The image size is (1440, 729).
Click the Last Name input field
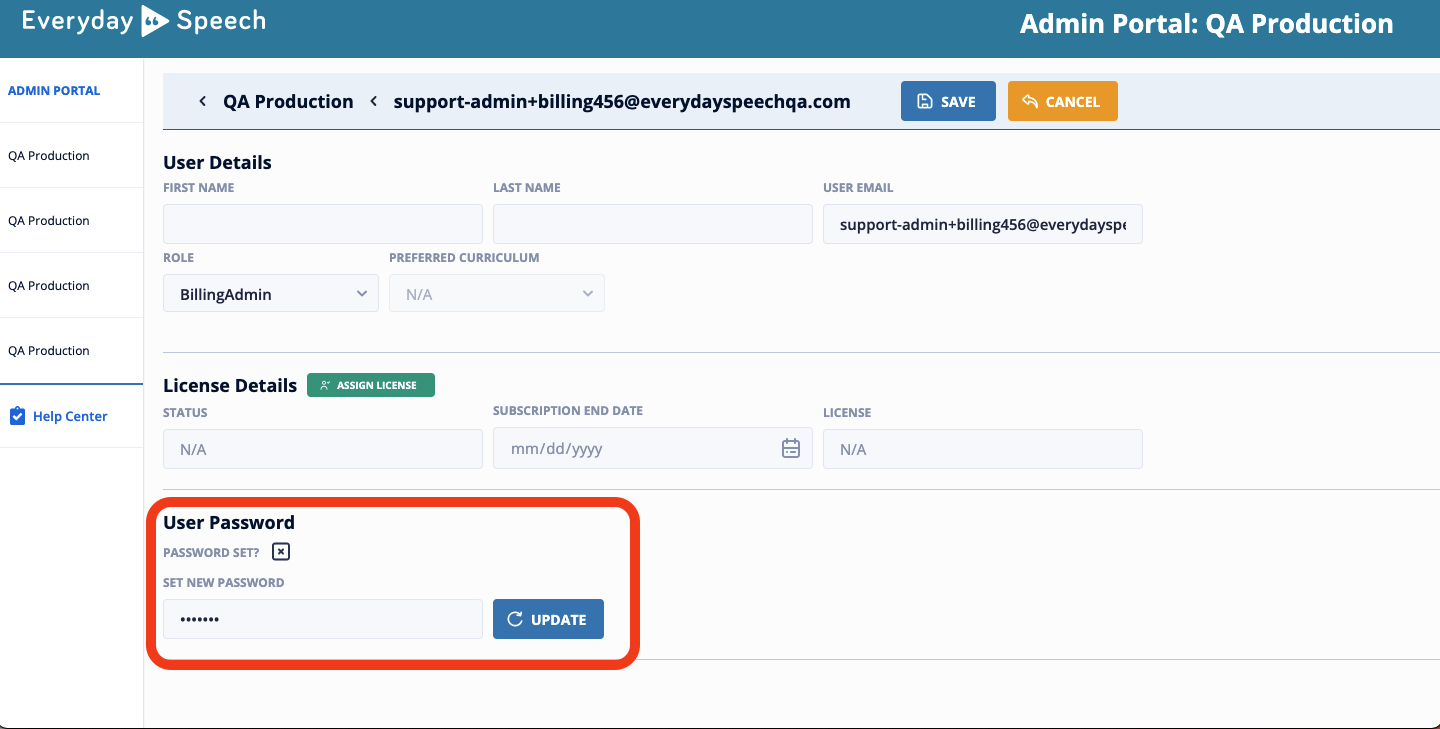653,224
